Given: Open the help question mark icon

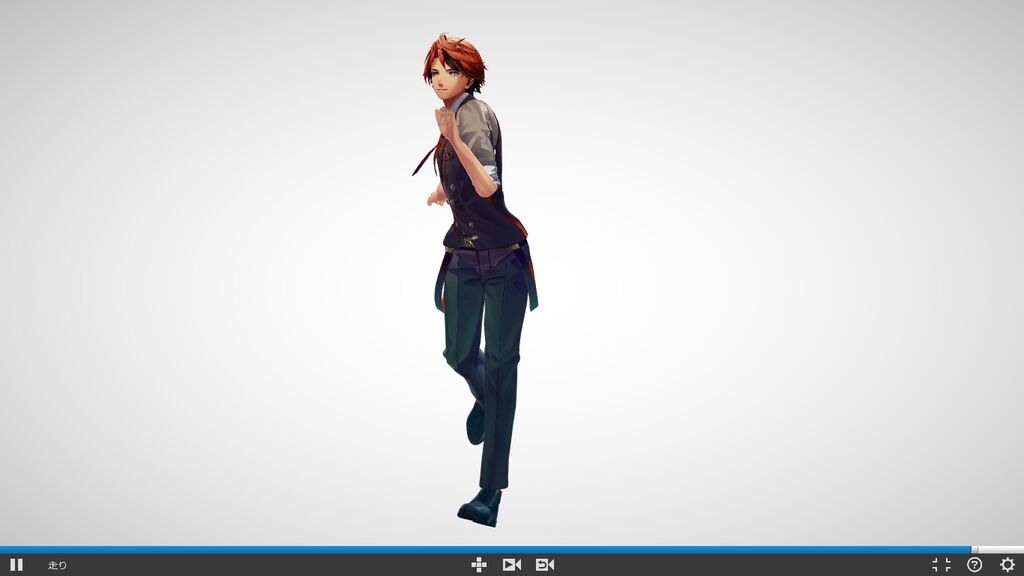Looking at the screenshot, I should click(x=974, y=565).
